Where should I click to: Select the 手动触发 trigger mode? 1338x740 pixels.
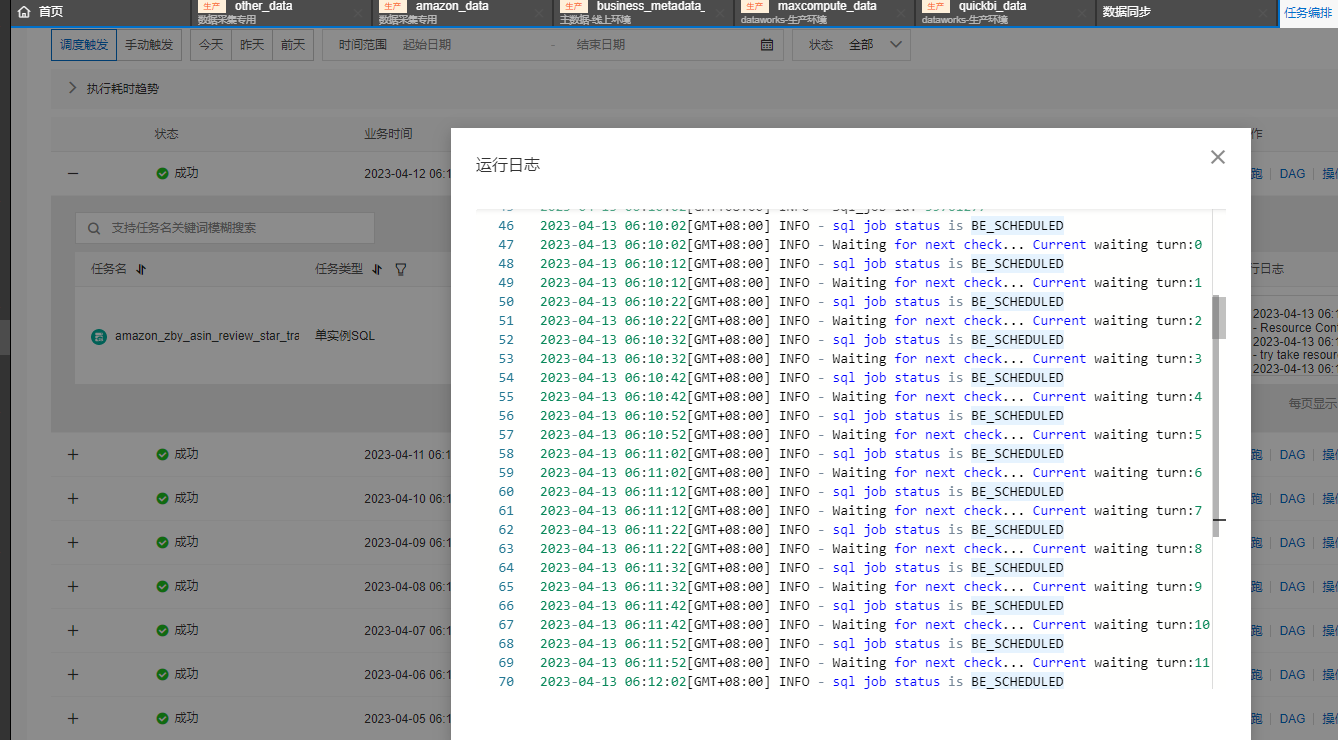click(x=148, y=45)
